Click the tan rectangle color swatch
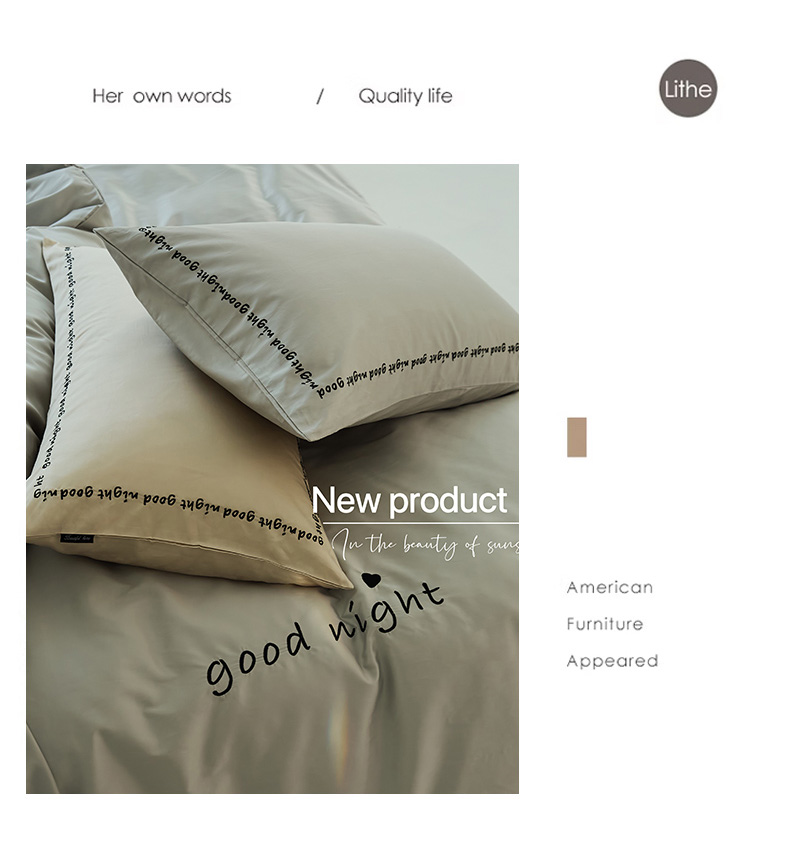790x845 pixels. (x=577, y=437)
